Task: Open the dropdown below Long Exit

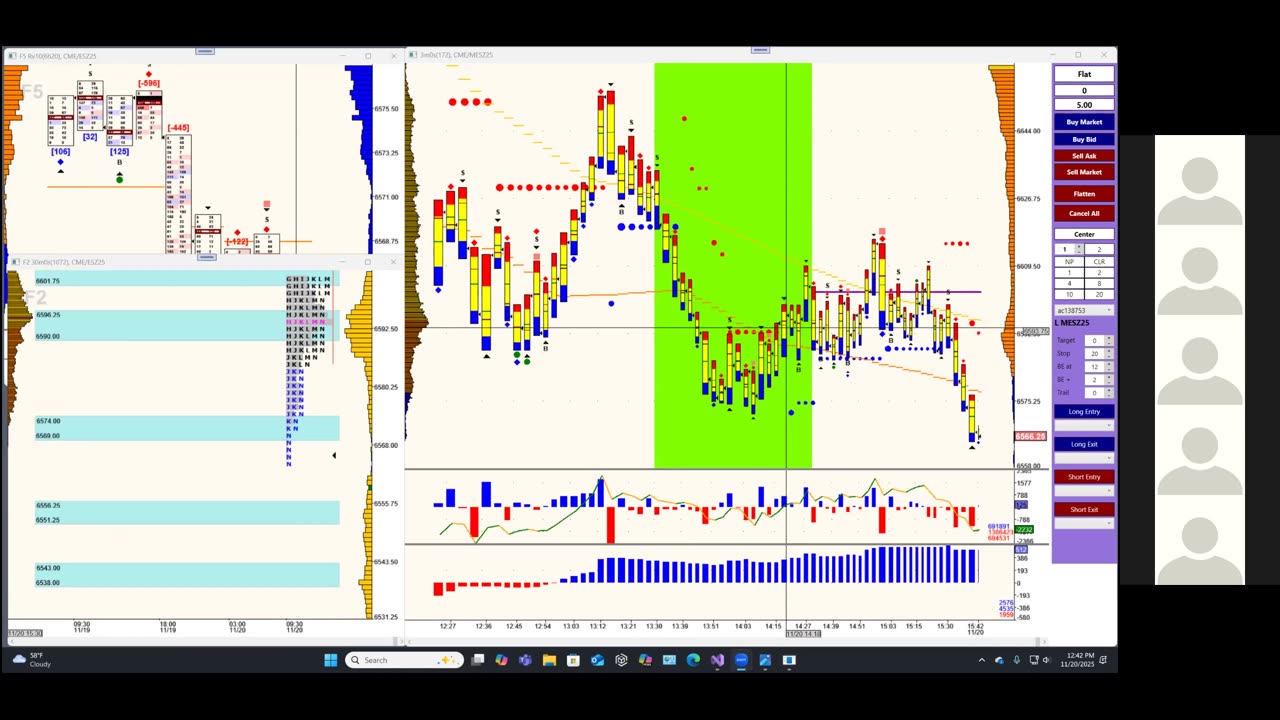Action: pos(1084,458)
